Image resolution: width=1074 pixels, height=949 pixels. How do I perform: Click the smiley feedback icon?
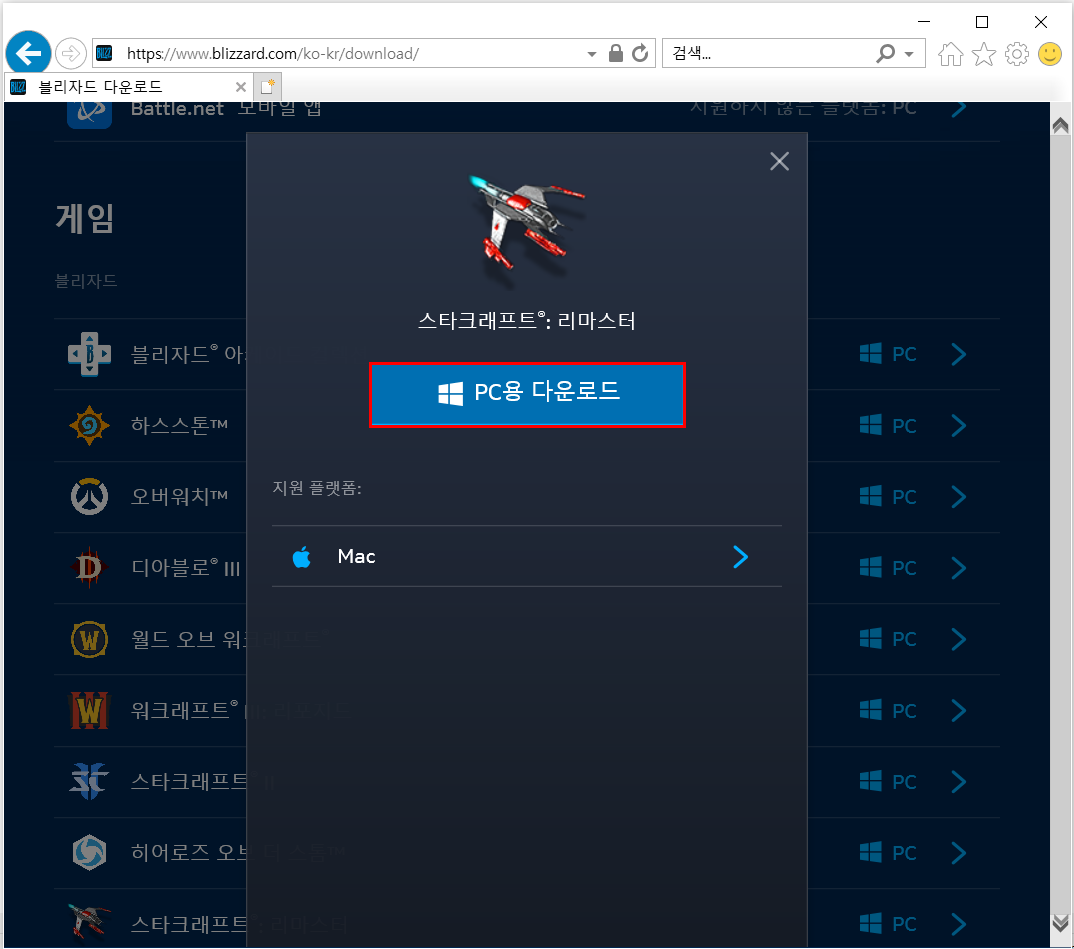click(1049, 53)
